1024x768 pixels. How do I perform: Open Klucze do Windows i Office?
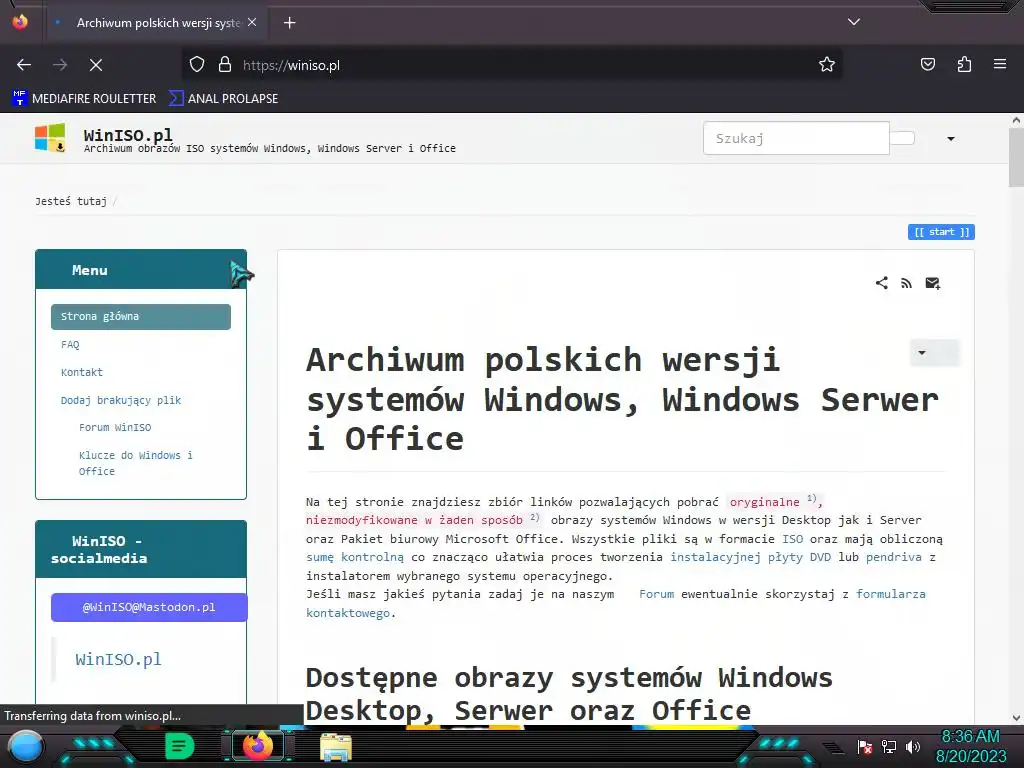136,463
